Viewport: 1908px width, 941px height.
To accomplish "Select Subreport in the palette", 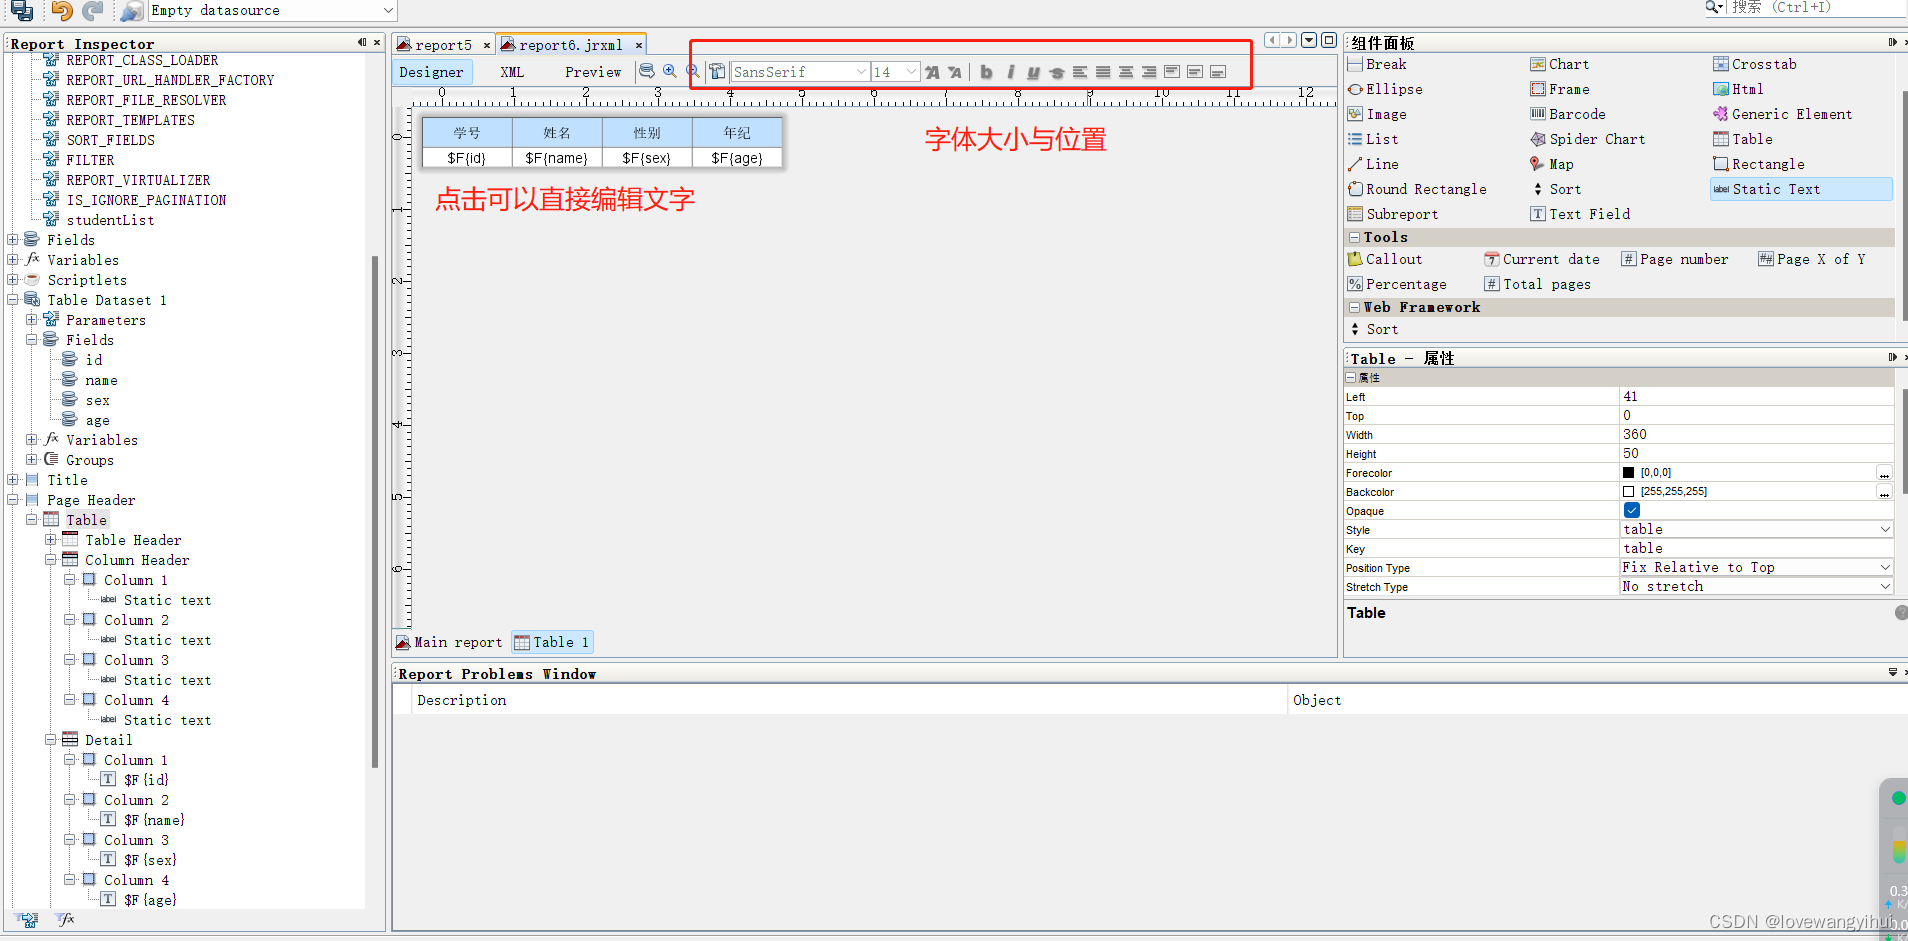I will point(1392,214).
